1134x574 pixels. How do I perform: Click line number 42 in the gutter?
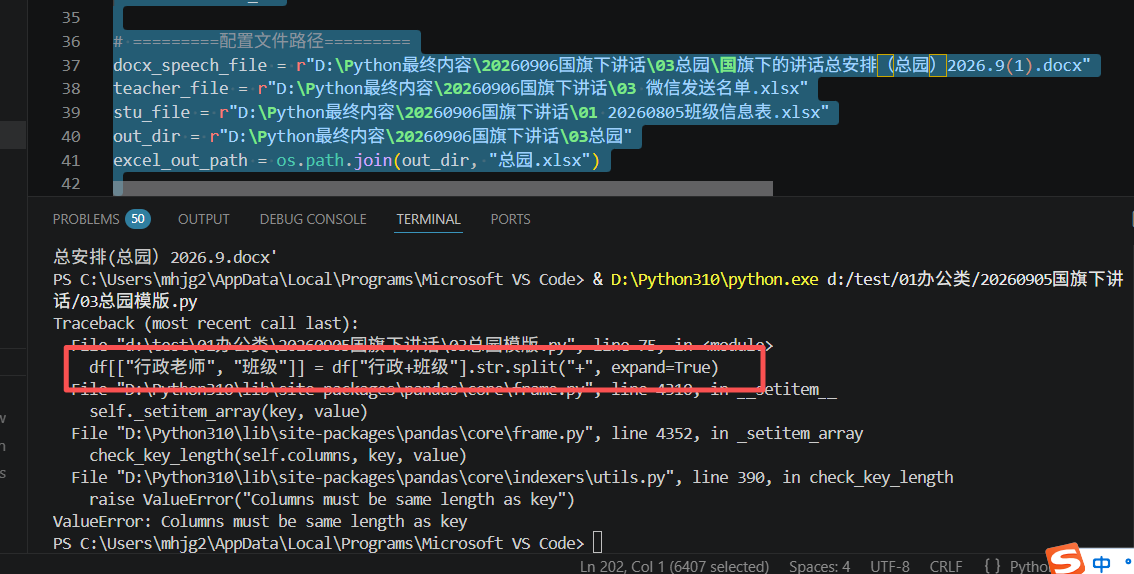71,184
